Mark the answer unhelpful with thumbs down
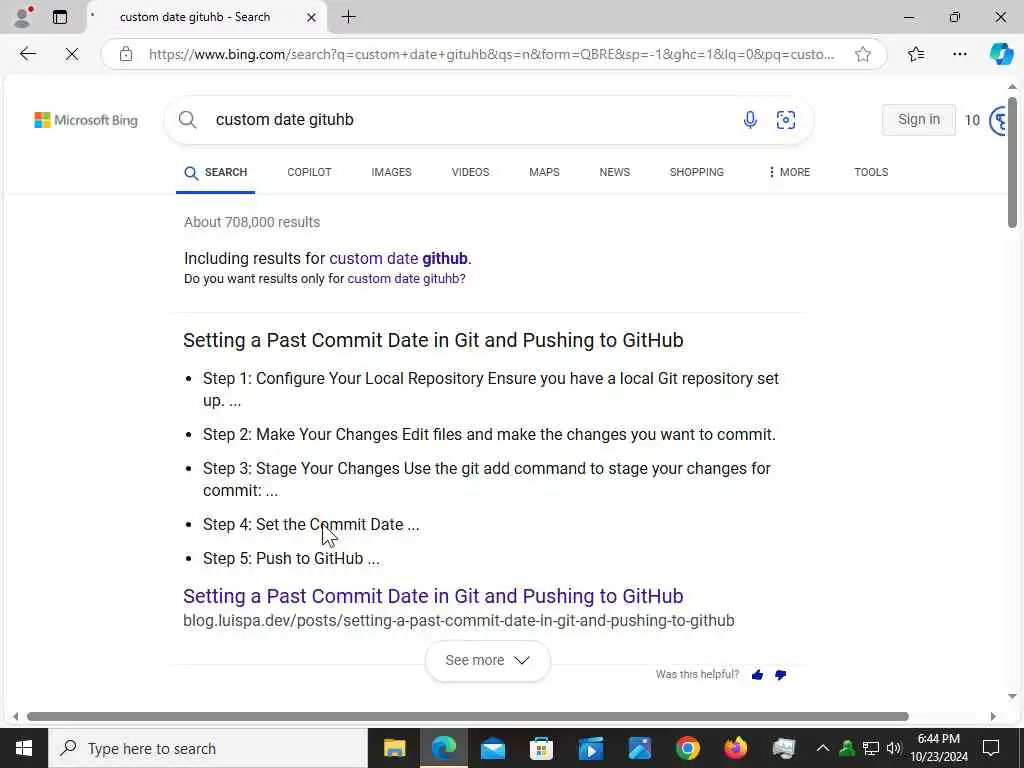The height and width of the screenshot is (768, 1024). tap(780, 675)
